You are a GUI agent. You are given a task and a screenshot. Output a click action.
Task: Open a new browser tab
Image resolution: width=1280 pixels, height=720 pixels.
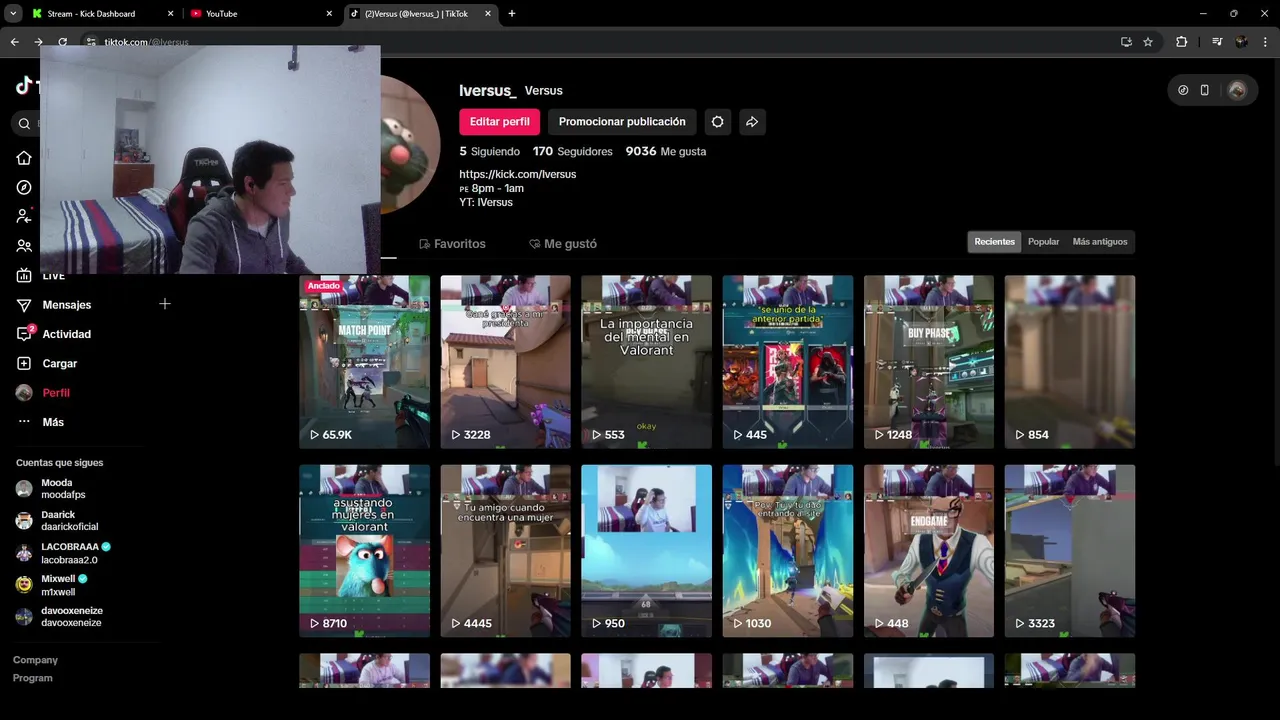(x=512, y=14)
